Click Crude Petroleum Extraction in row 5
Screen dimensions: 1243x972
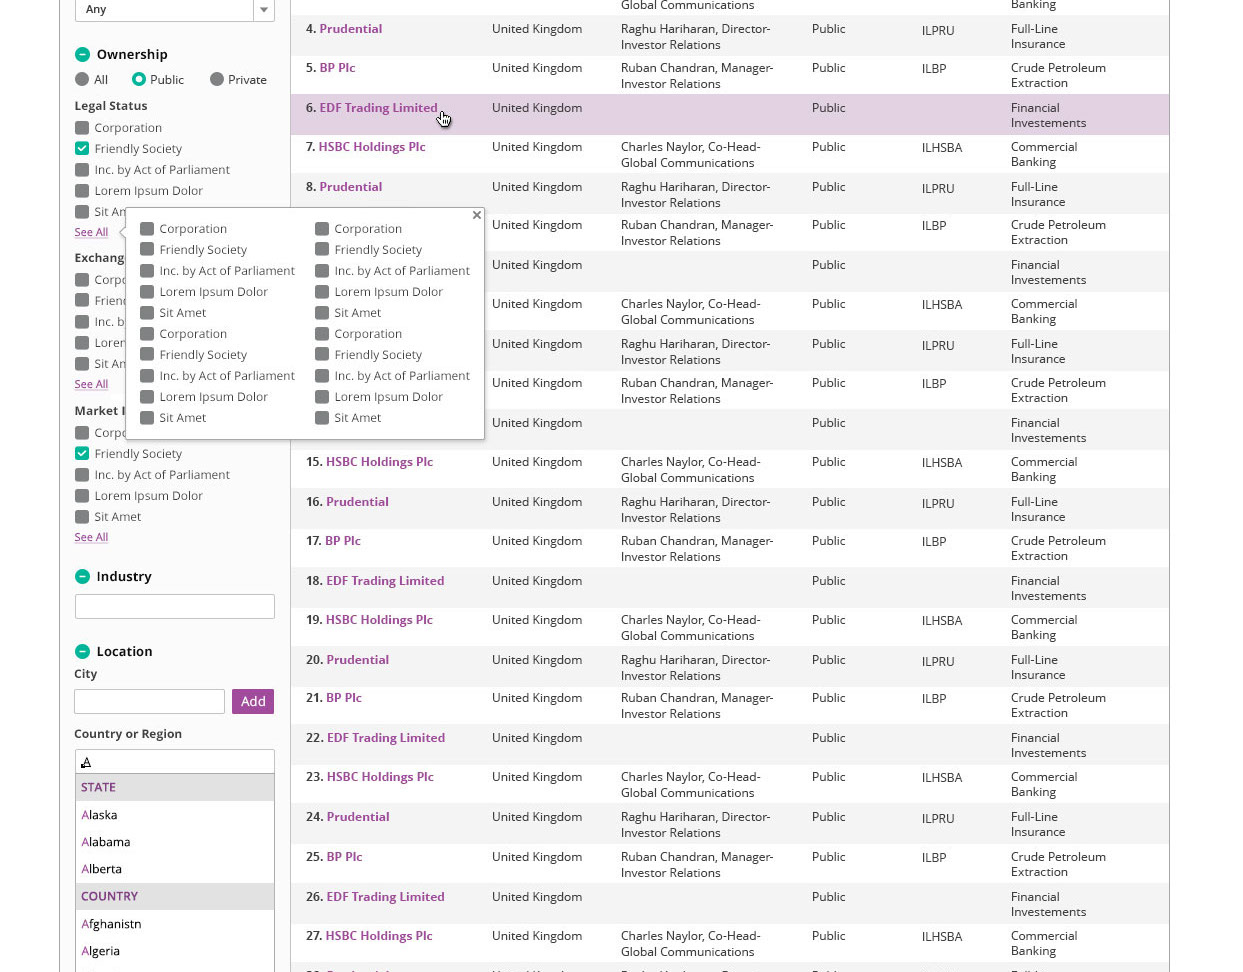pyautogui.click(x=1058, y=75)
